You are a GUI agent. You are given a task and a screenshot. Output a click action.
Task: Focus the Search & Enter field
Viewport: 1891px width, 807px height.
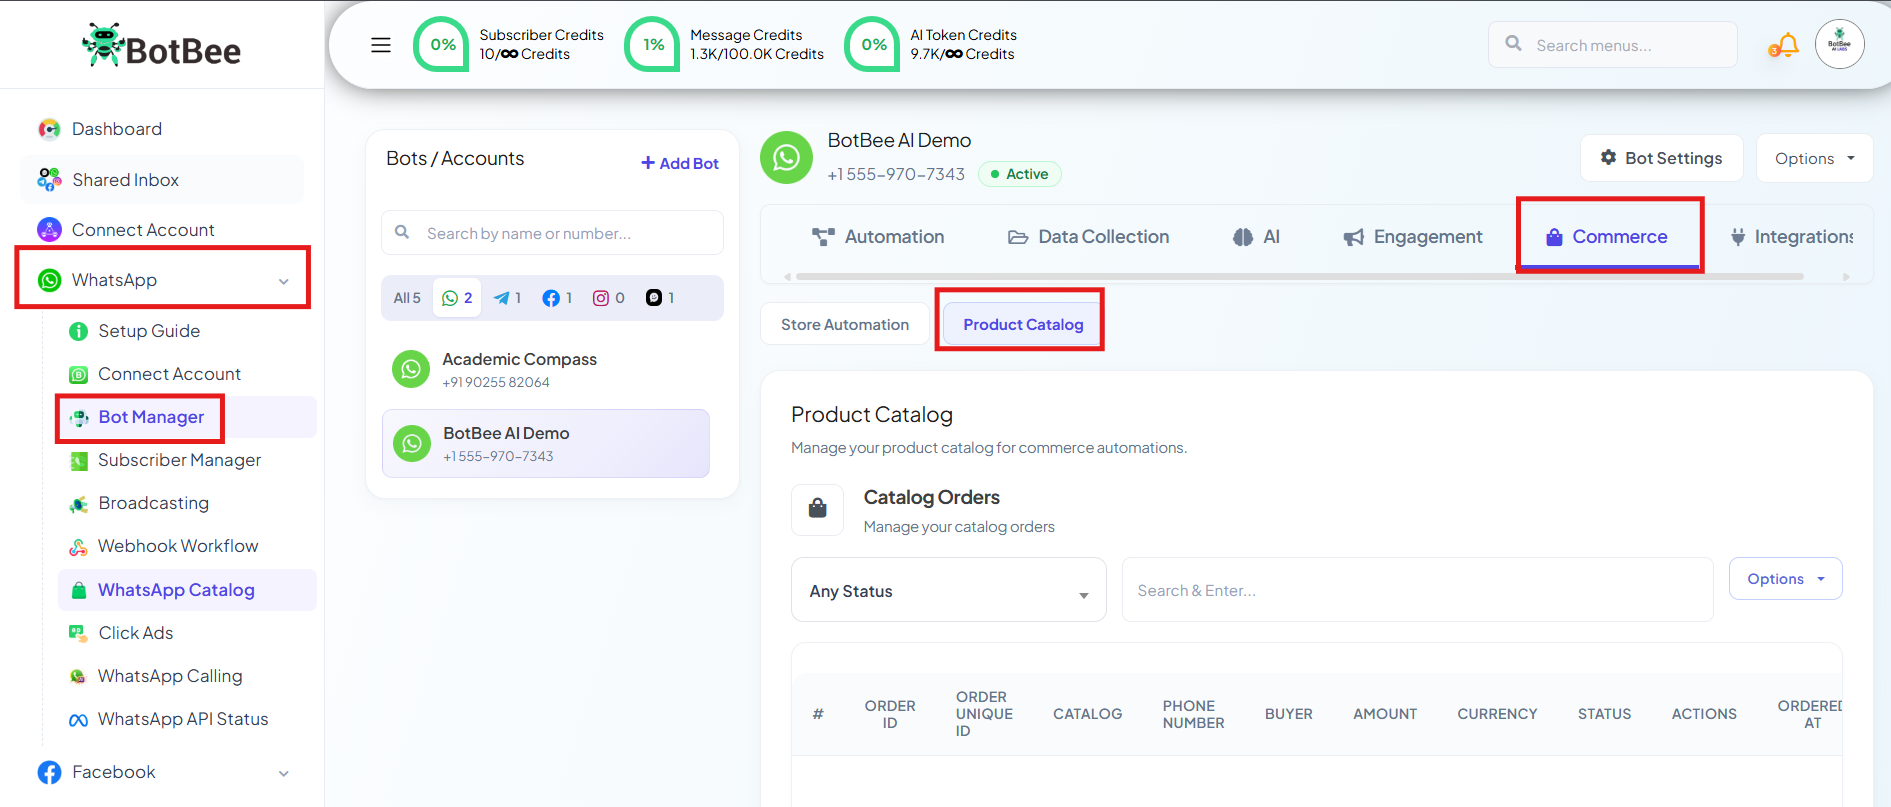[x=1417, y=590]
